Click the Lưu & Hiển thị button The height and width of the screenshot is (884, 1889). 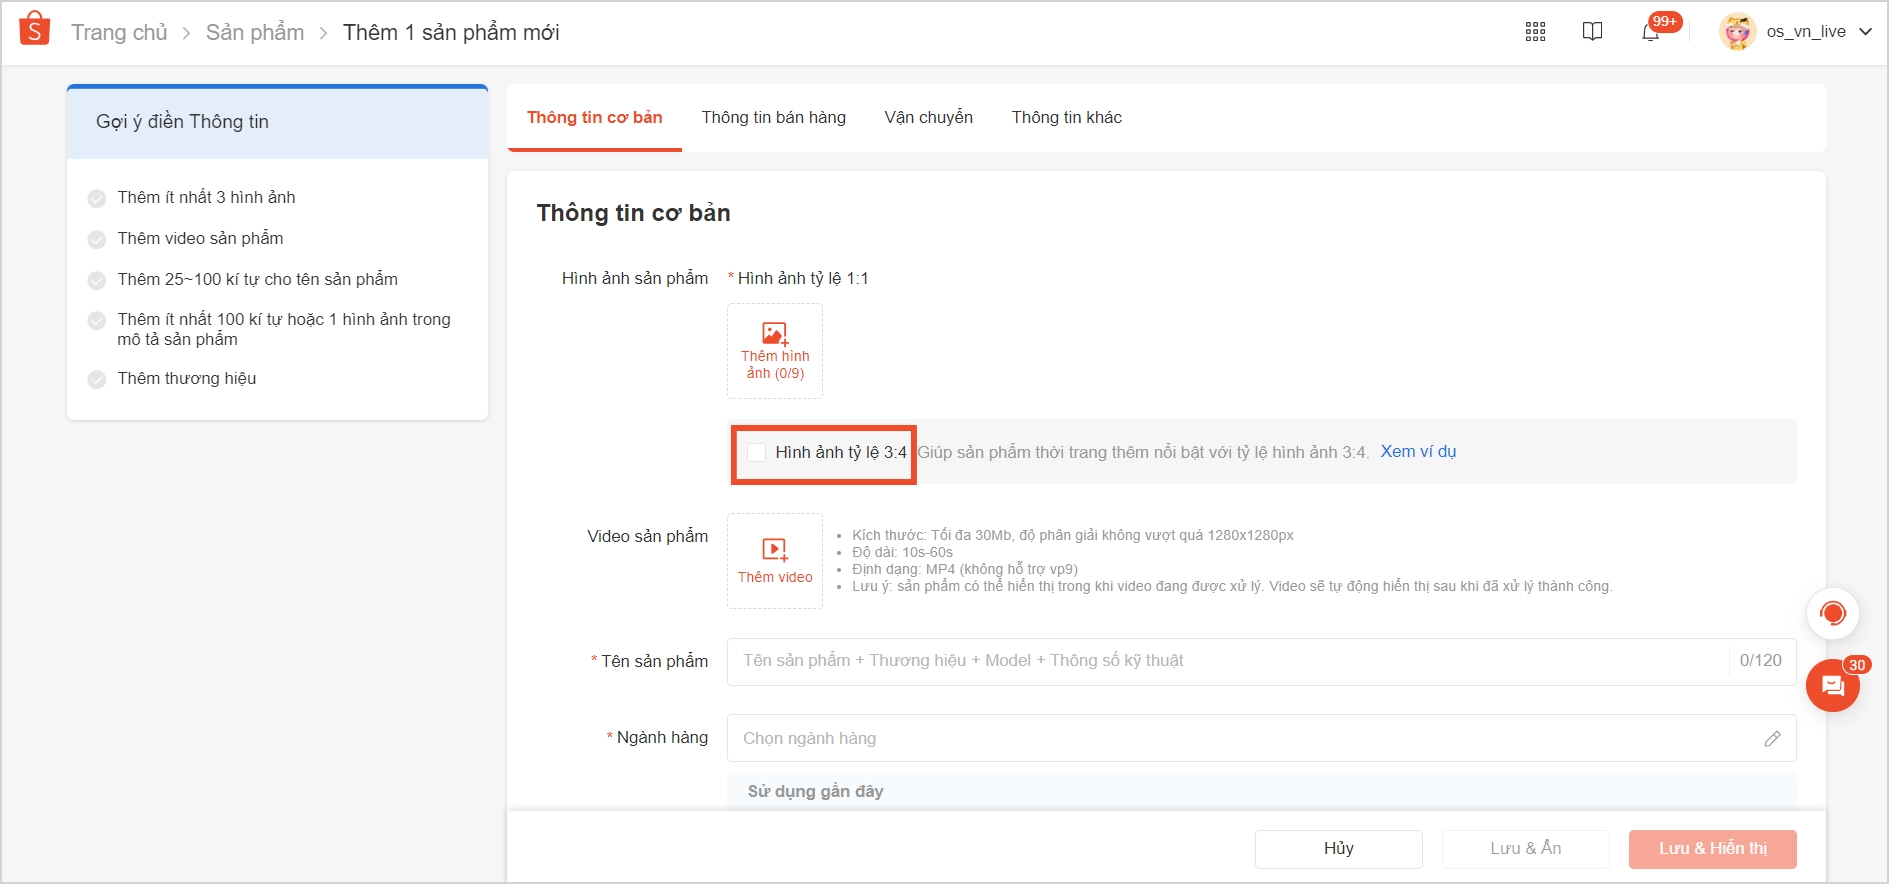click(1713, 849)
